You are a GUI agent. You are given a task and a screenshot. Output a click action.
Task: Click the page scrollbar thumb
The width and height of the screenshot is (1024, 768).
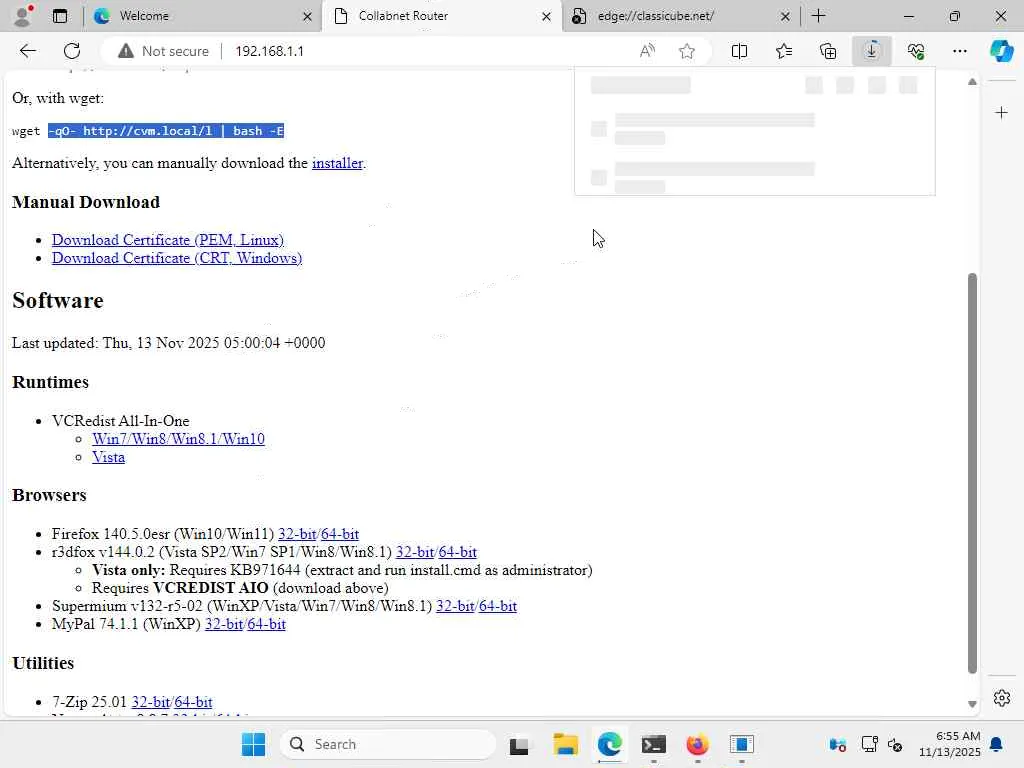pos(972,473)
